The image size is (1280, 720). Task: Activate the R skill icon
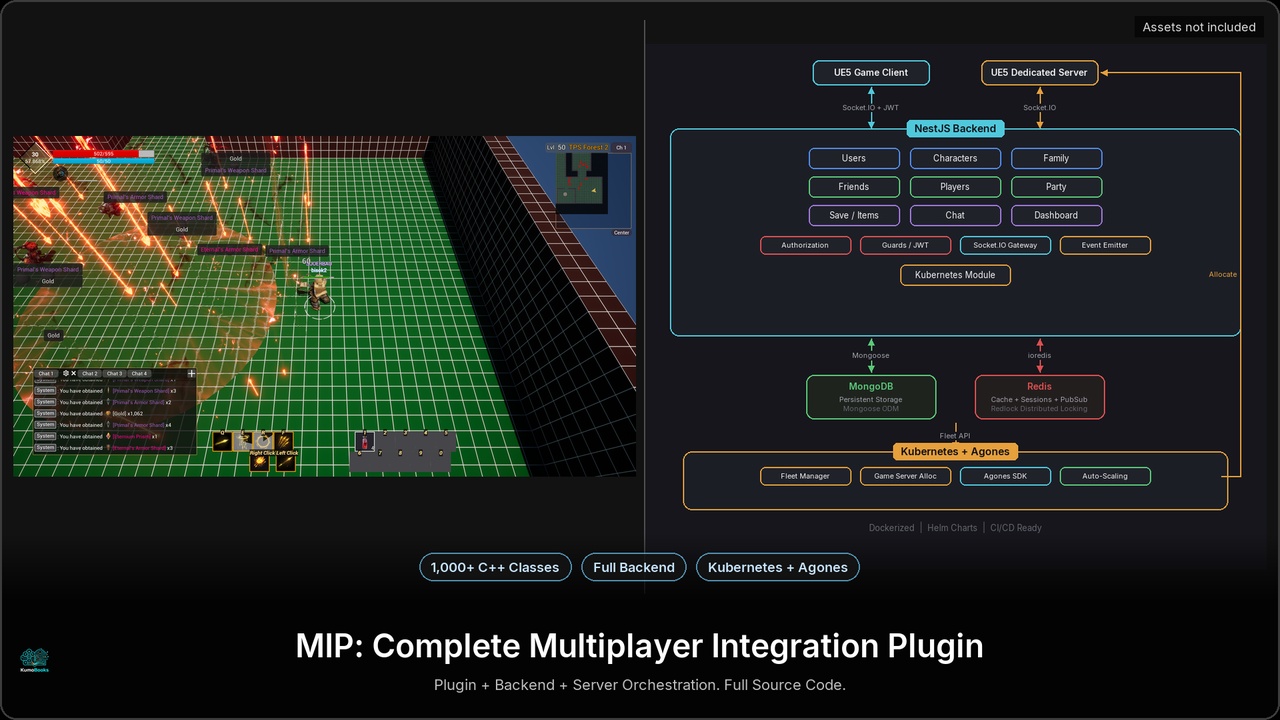[263, 441]
